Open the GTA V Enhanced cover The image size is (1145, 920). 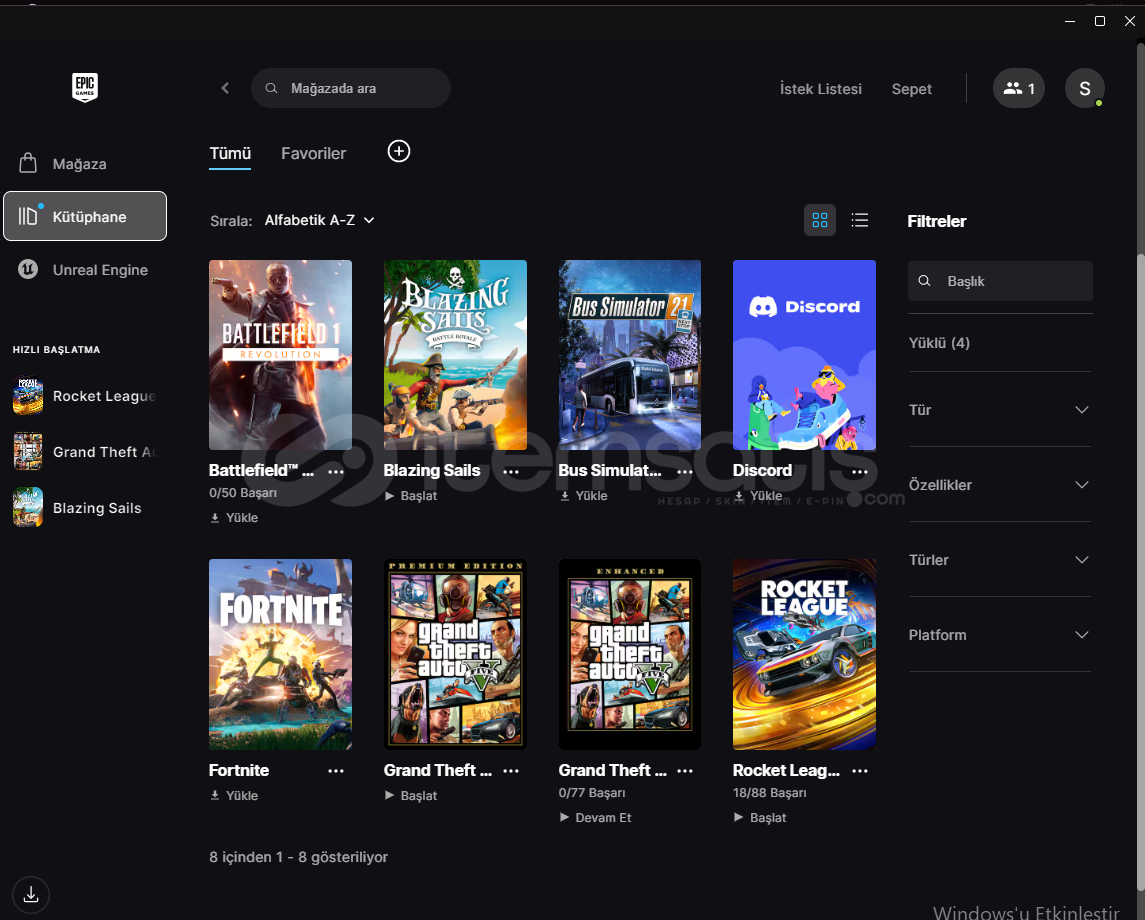pos(629,654)
